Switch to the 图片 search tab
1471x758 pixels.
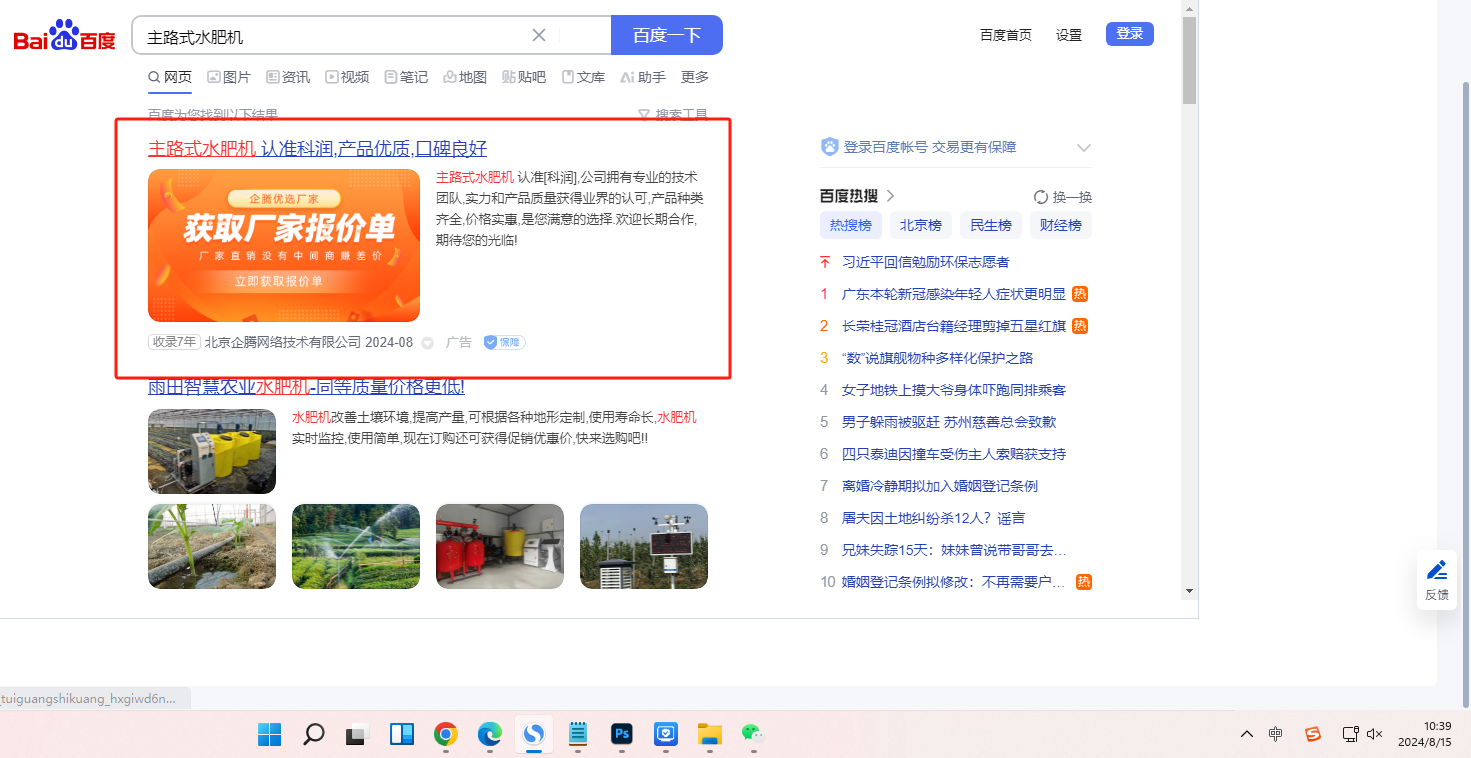[x=228, y=77]
